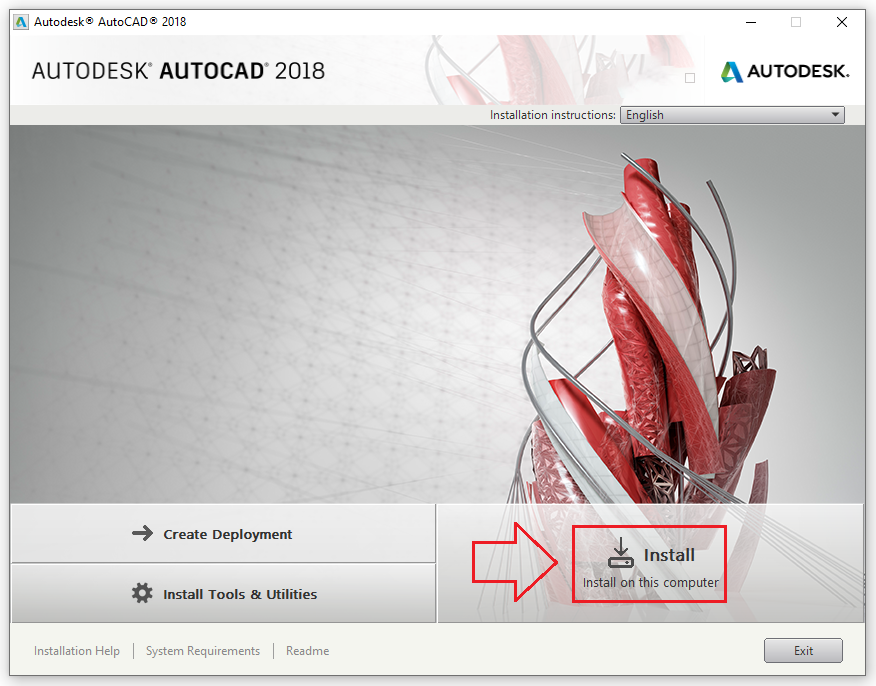Select Install Tools & Utilities
The image size is (876, 686).
click(223, 593)
